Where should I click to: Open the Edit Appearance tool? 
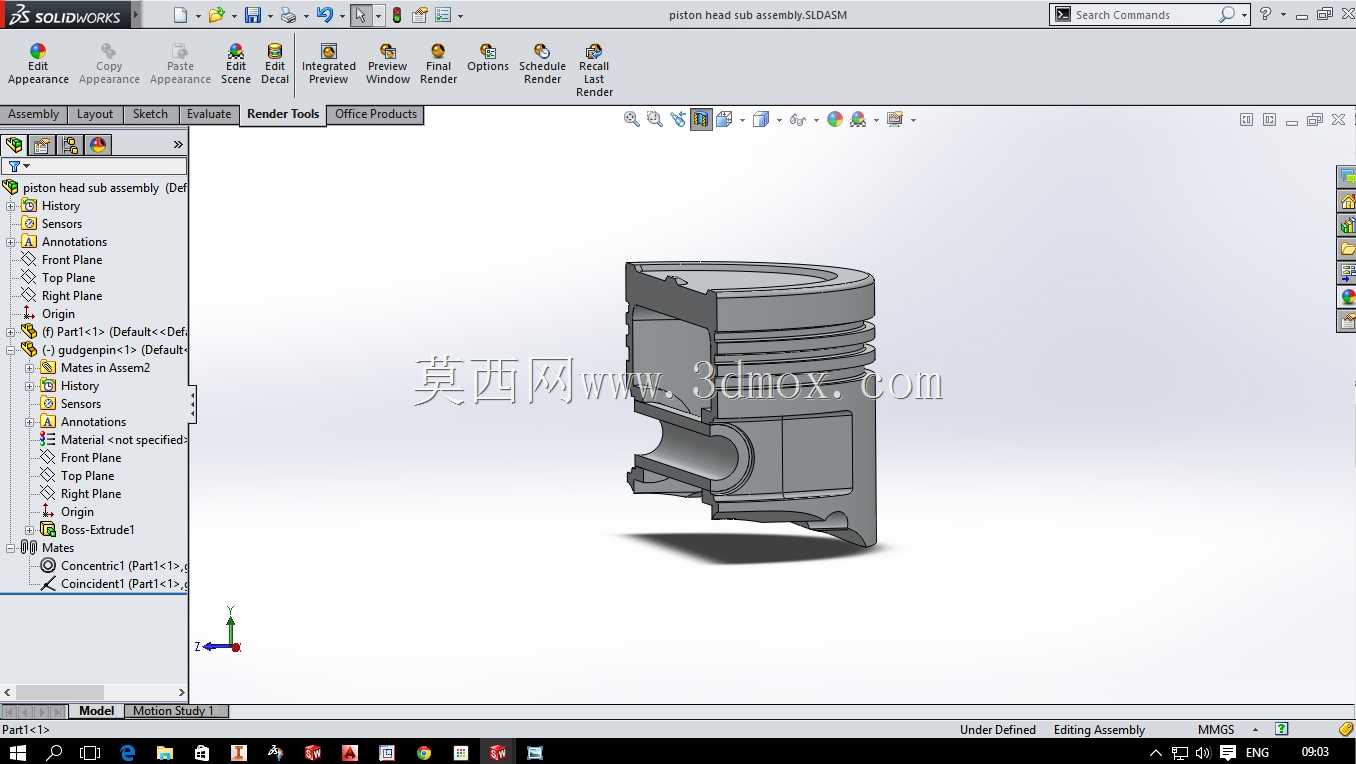tap(38, 64)
